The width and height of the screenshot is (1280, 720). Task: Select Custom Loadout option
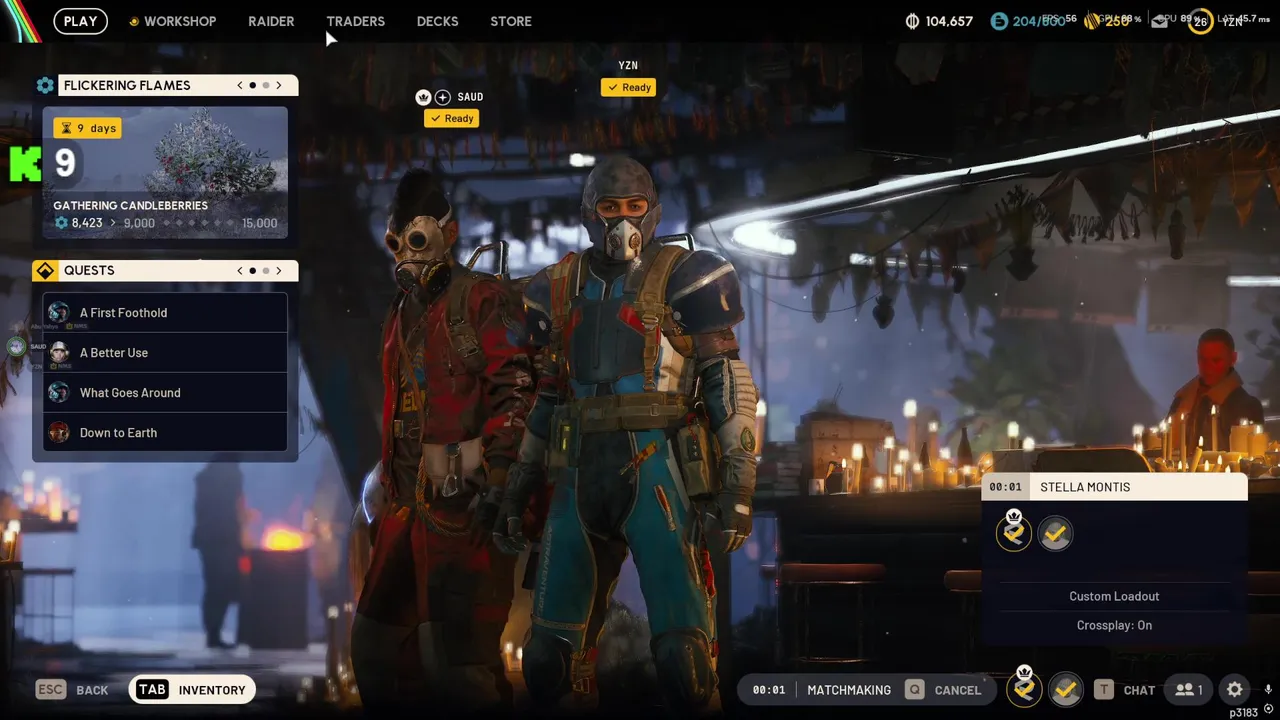pos(1114,596)
